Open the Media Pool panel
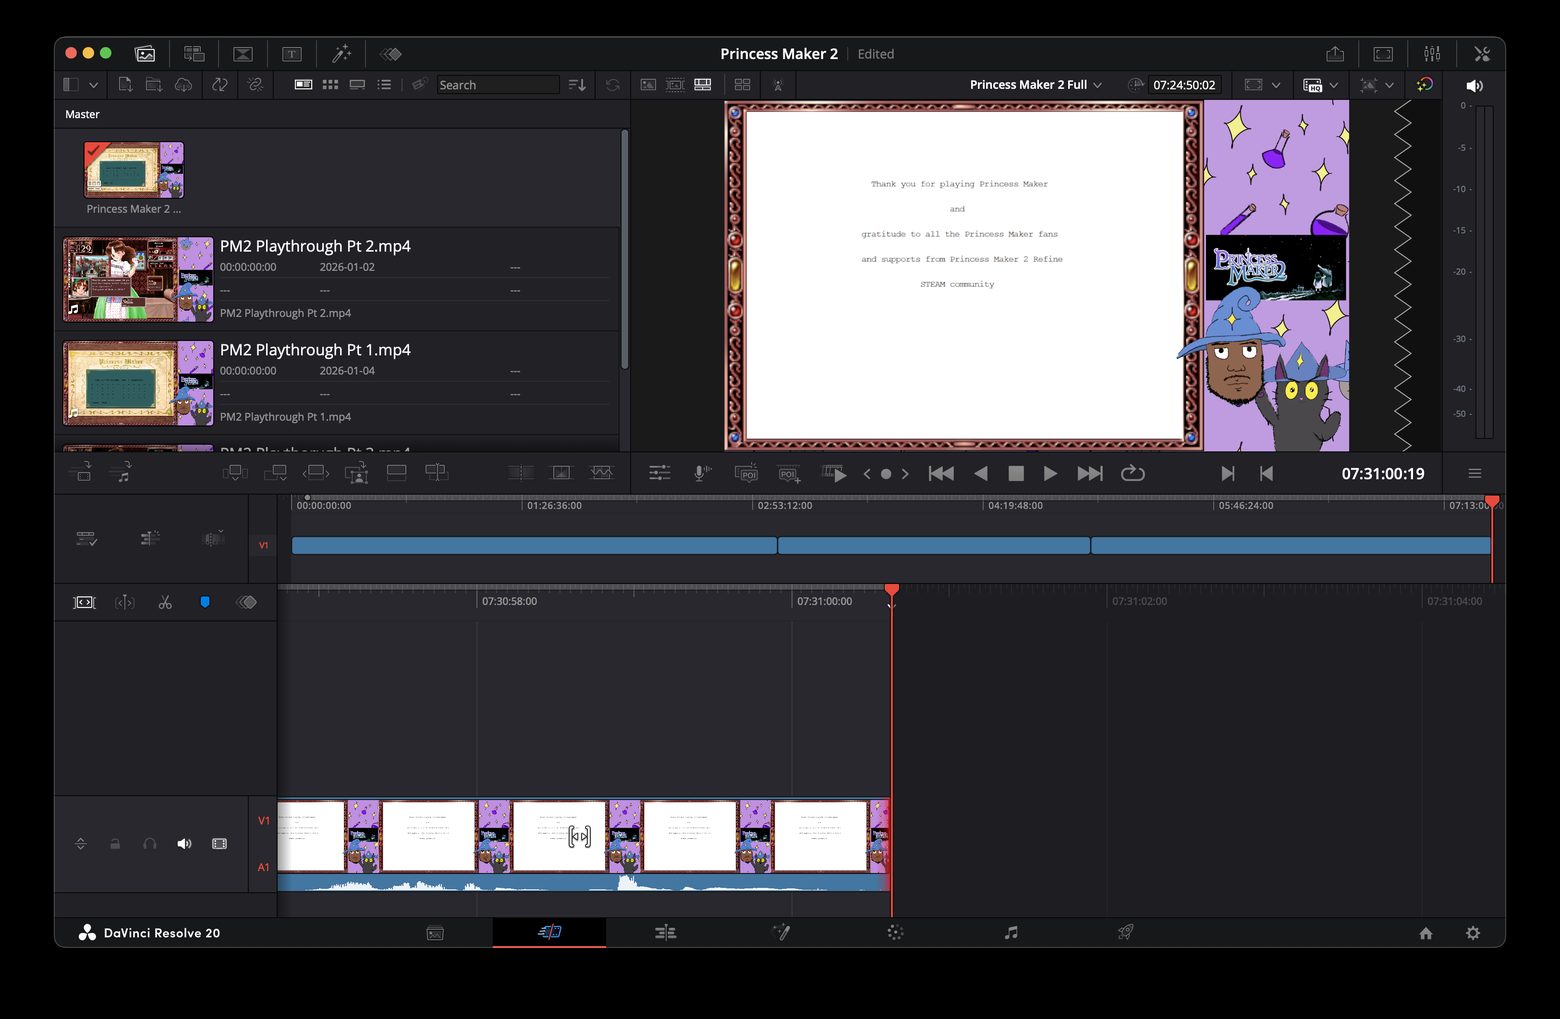Viewport: 1560px width, 1019px height. pos(145,54)
